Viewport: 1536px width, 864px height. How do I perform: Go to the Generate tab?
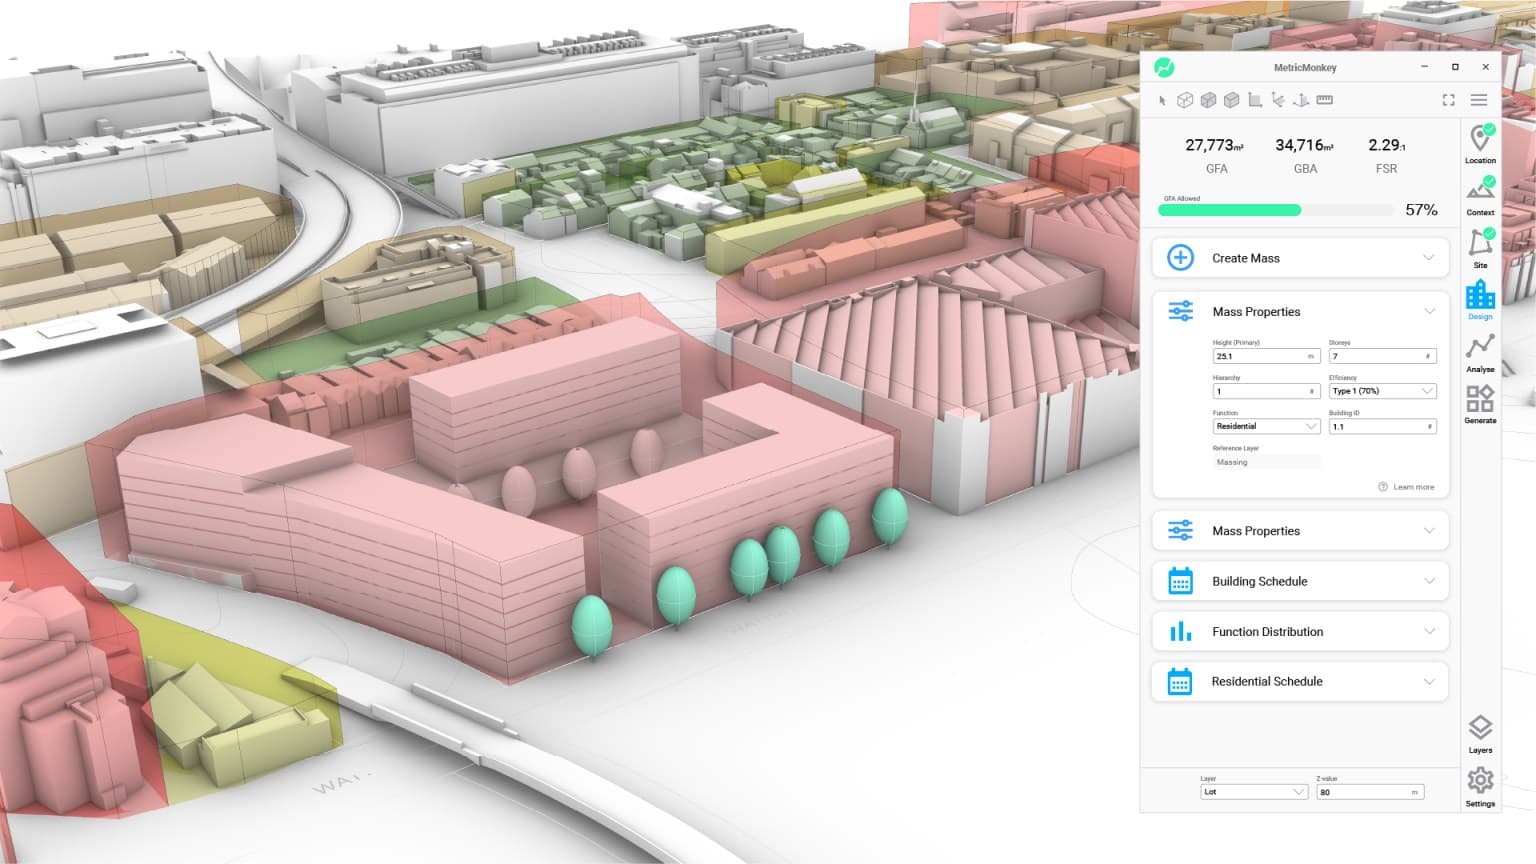click(x=1480, y=405)
